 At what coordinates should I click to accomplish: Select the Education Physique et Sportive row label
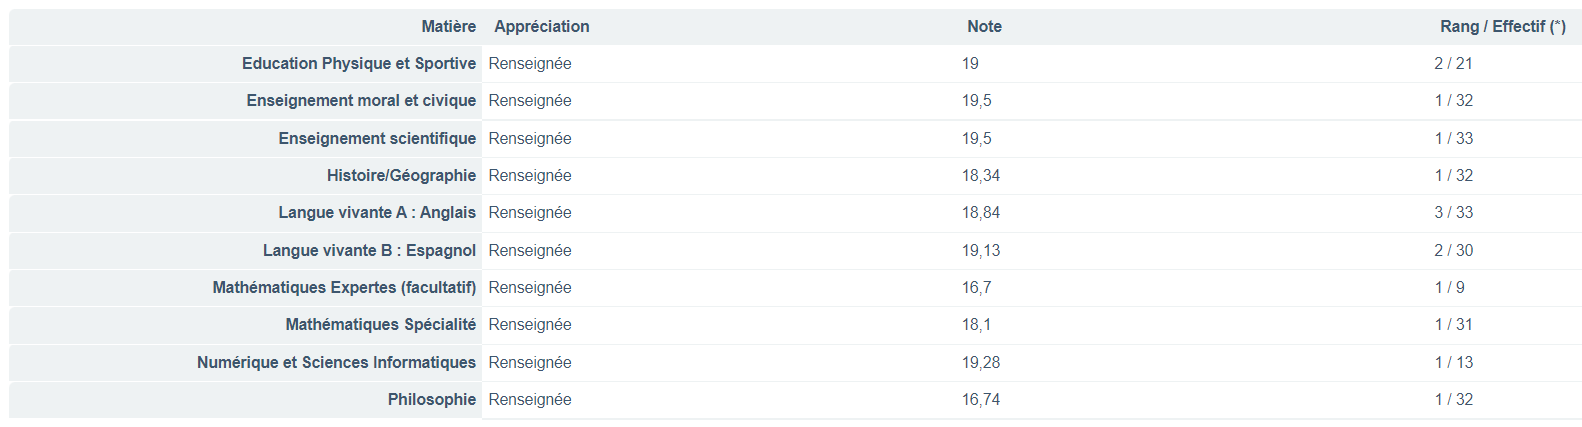(358, 64)
